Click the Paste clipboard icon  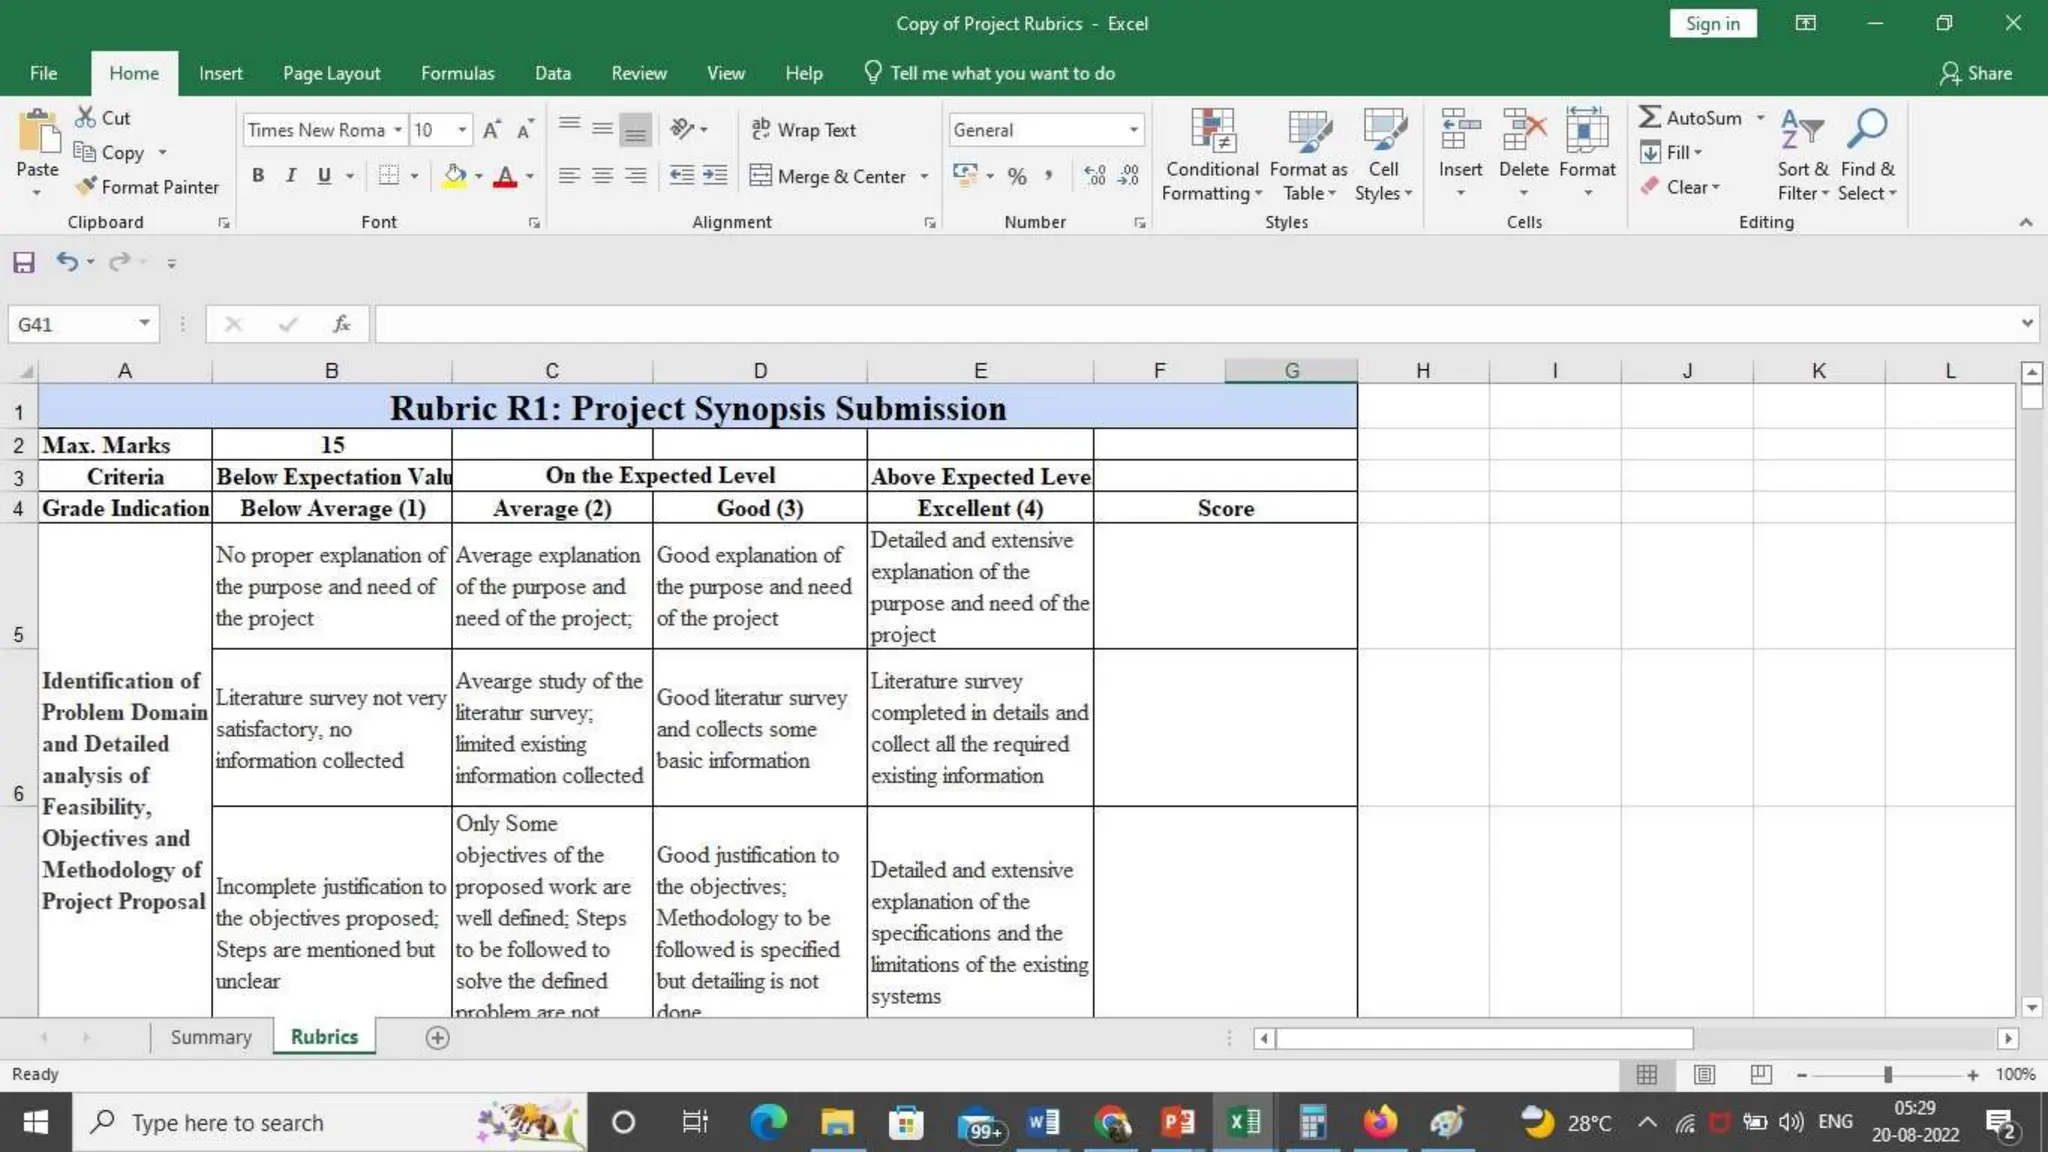(x=38, y=133)
